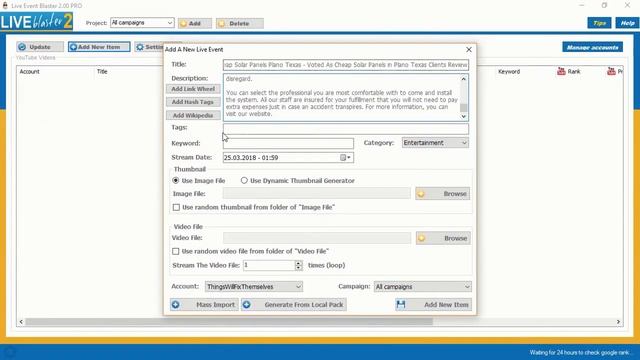Click inside the Description text area
The image size is (640, 360).
point(341,97)
